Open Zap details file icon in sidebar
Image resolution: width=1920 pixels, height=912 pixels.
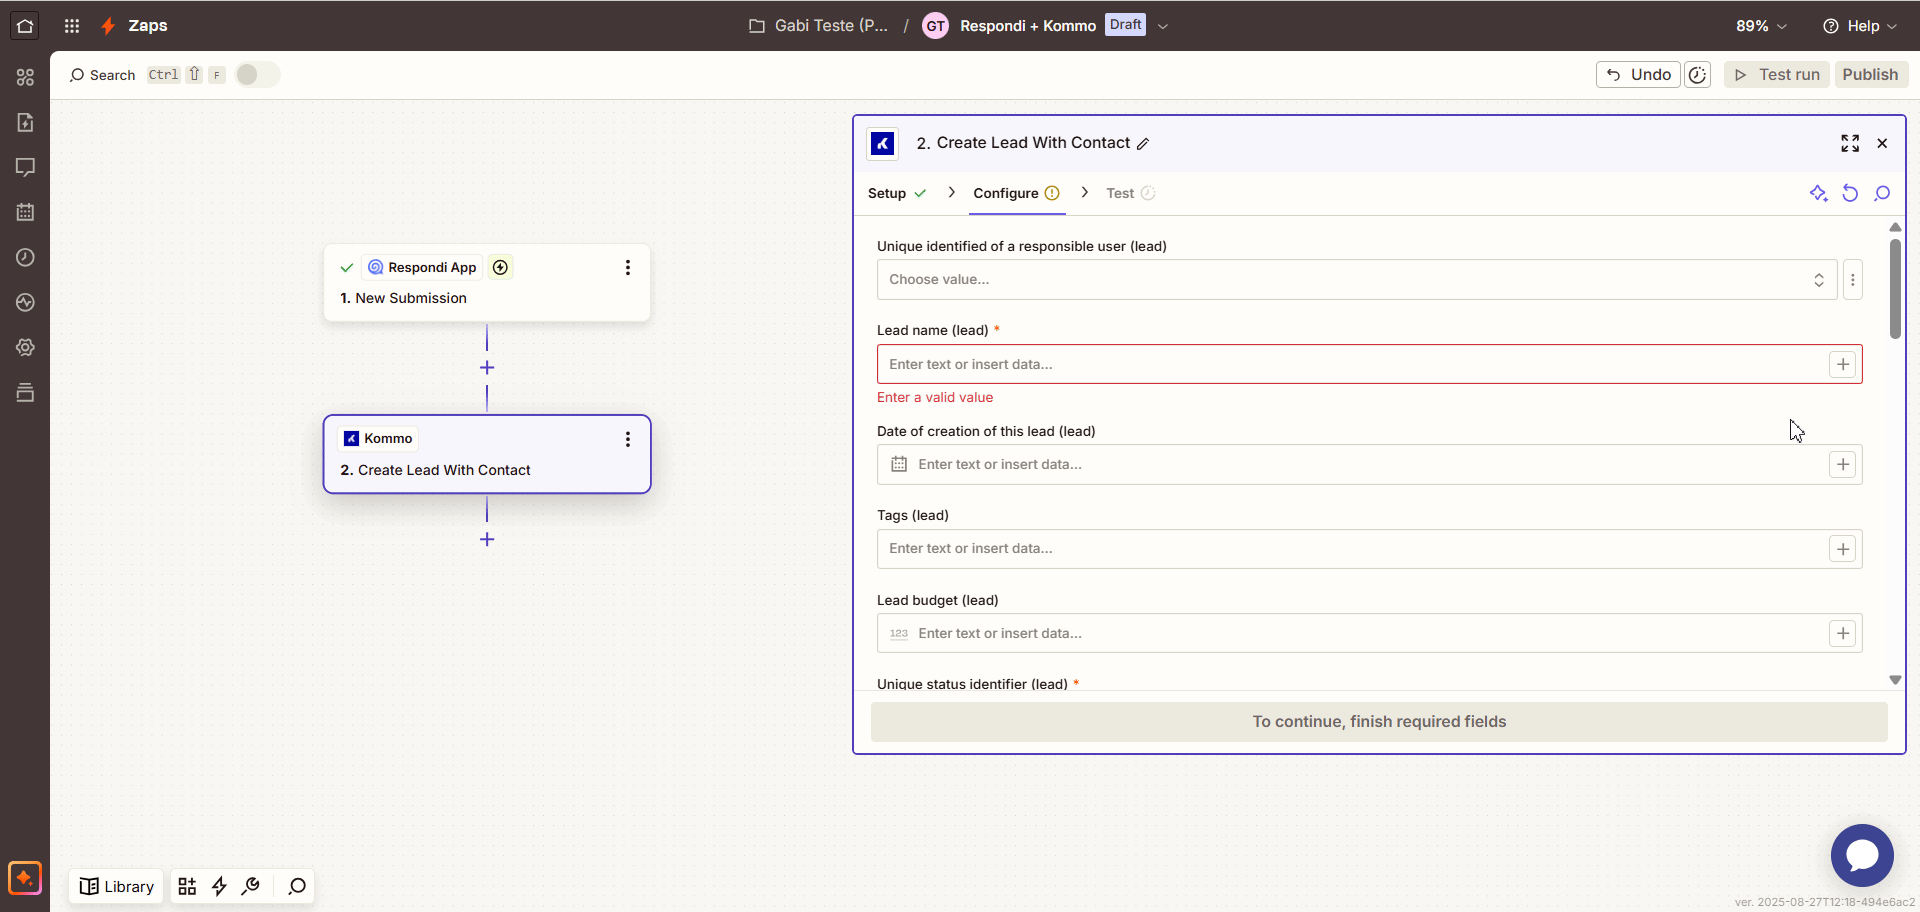25,122
